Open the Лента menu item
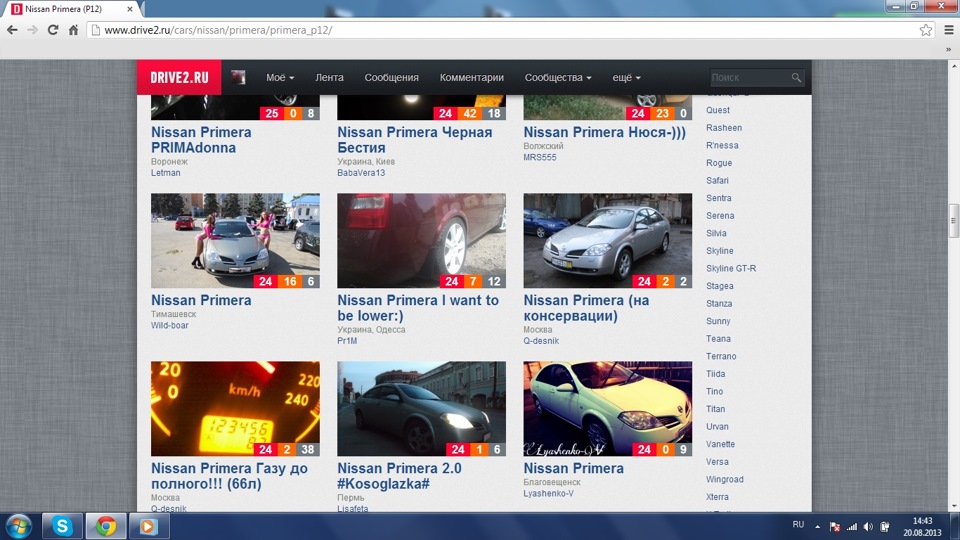This screenshot has height=540, width=960. tap(329, 78)
